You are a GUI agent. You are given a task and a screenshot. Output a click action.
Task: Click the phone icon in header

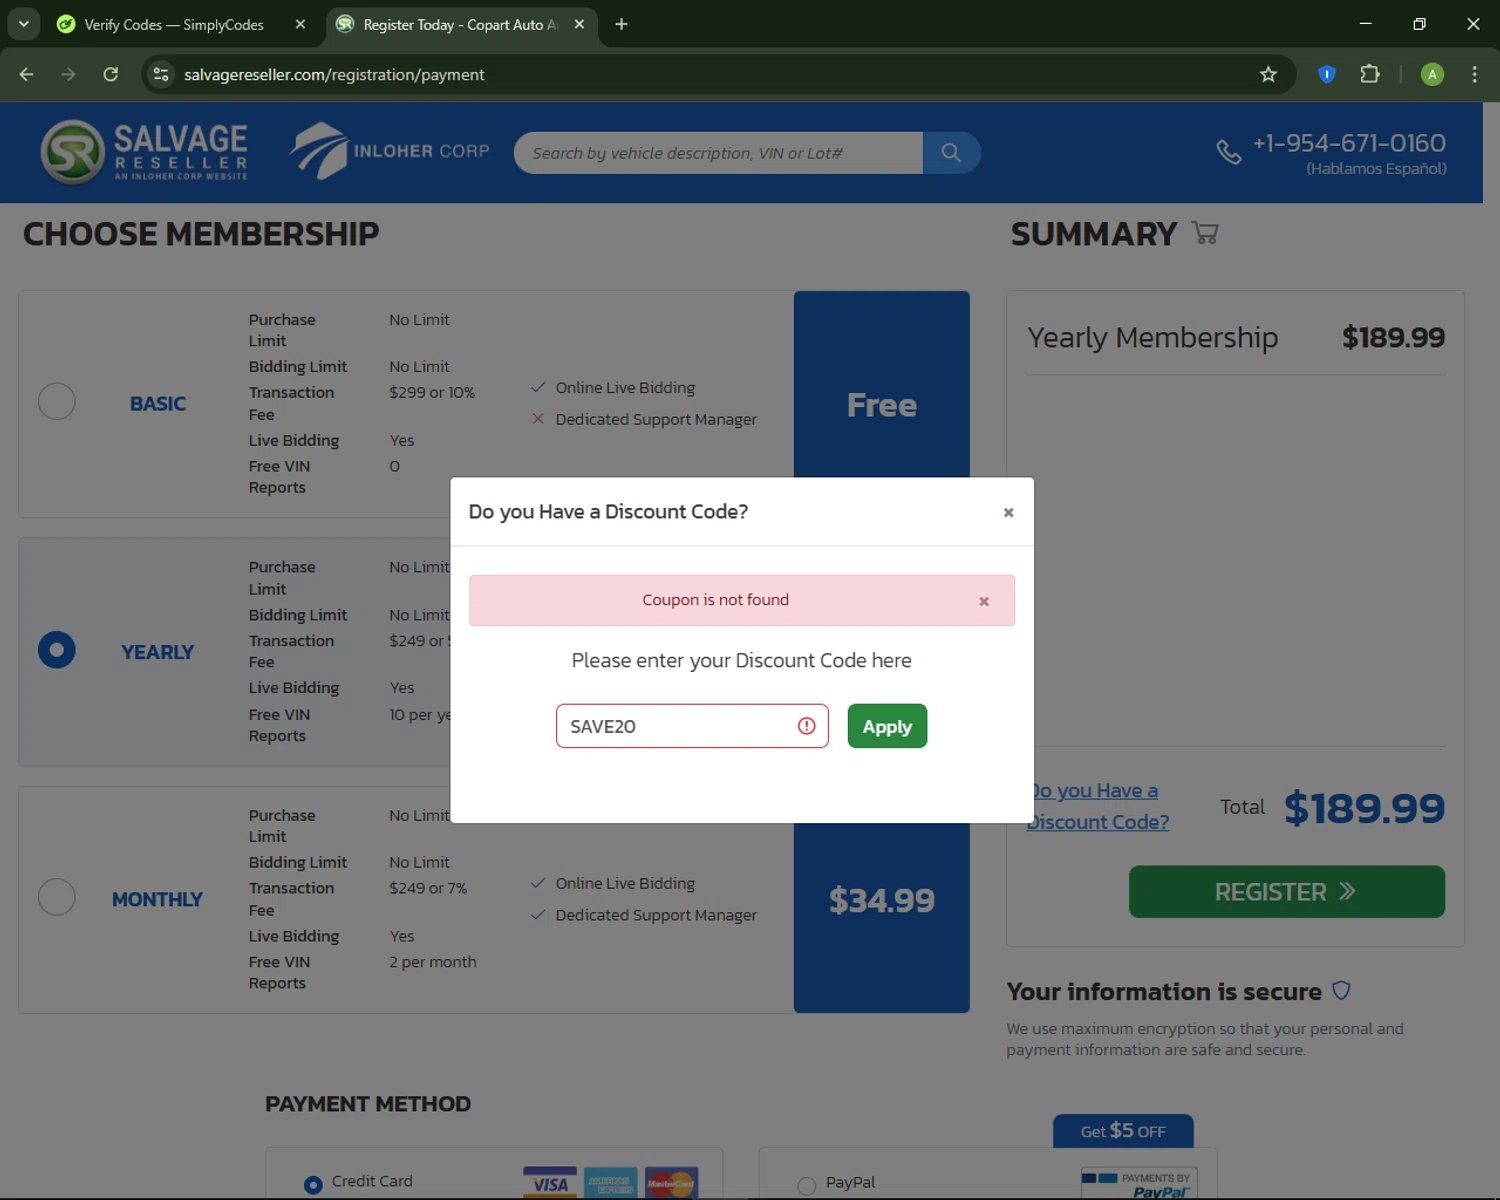1229,152
